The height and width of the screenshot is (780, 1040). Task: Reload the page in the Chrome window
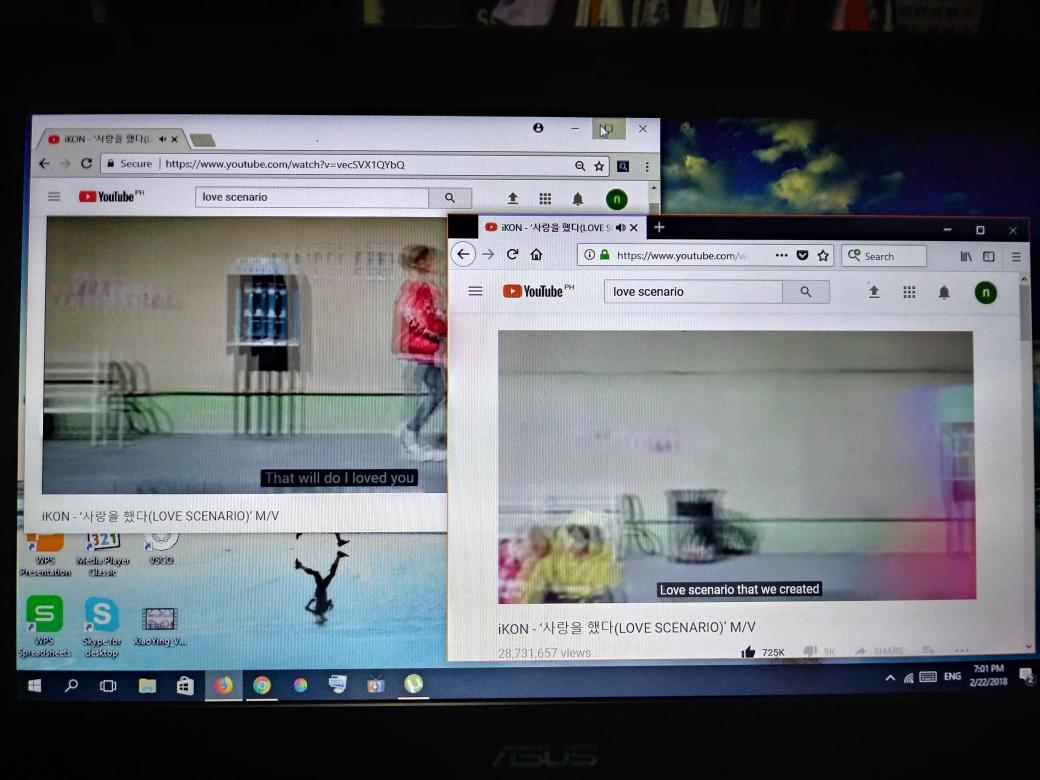tap(86, 163)
